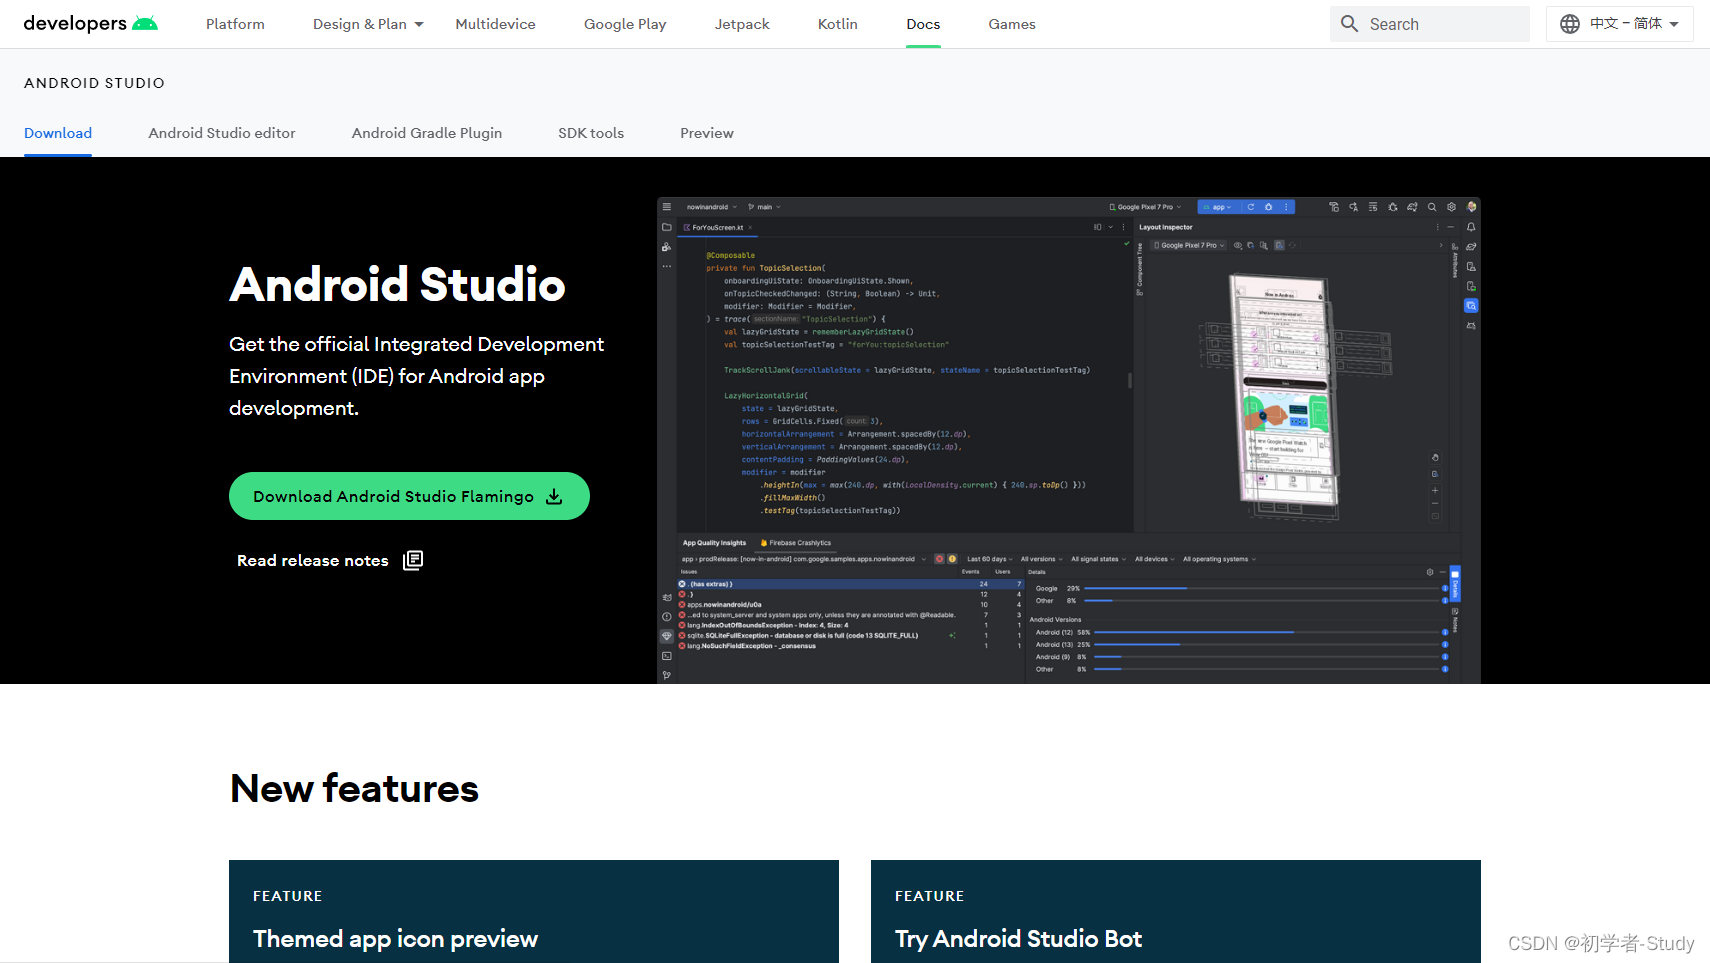Switch to Android Gradle Plugin tab

point(427,133)
